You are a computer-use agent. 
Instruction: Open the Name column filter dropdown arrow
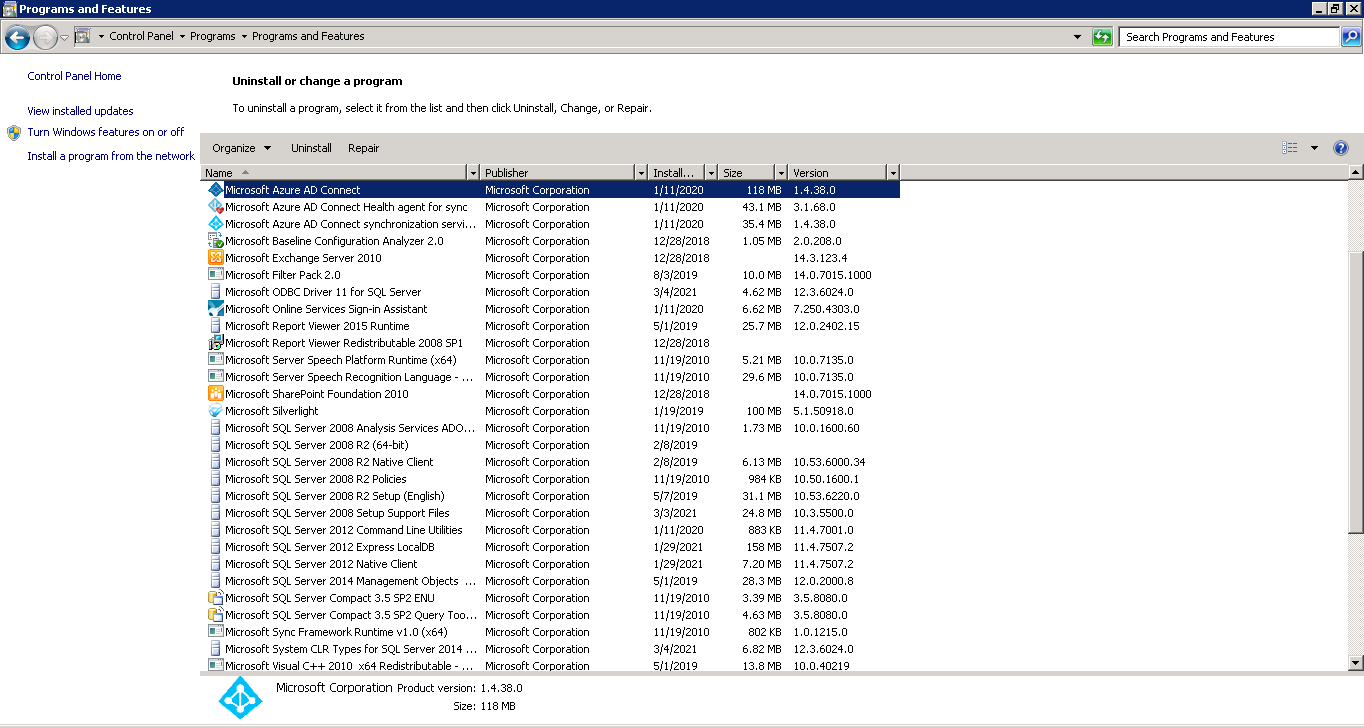click(473, 172)
